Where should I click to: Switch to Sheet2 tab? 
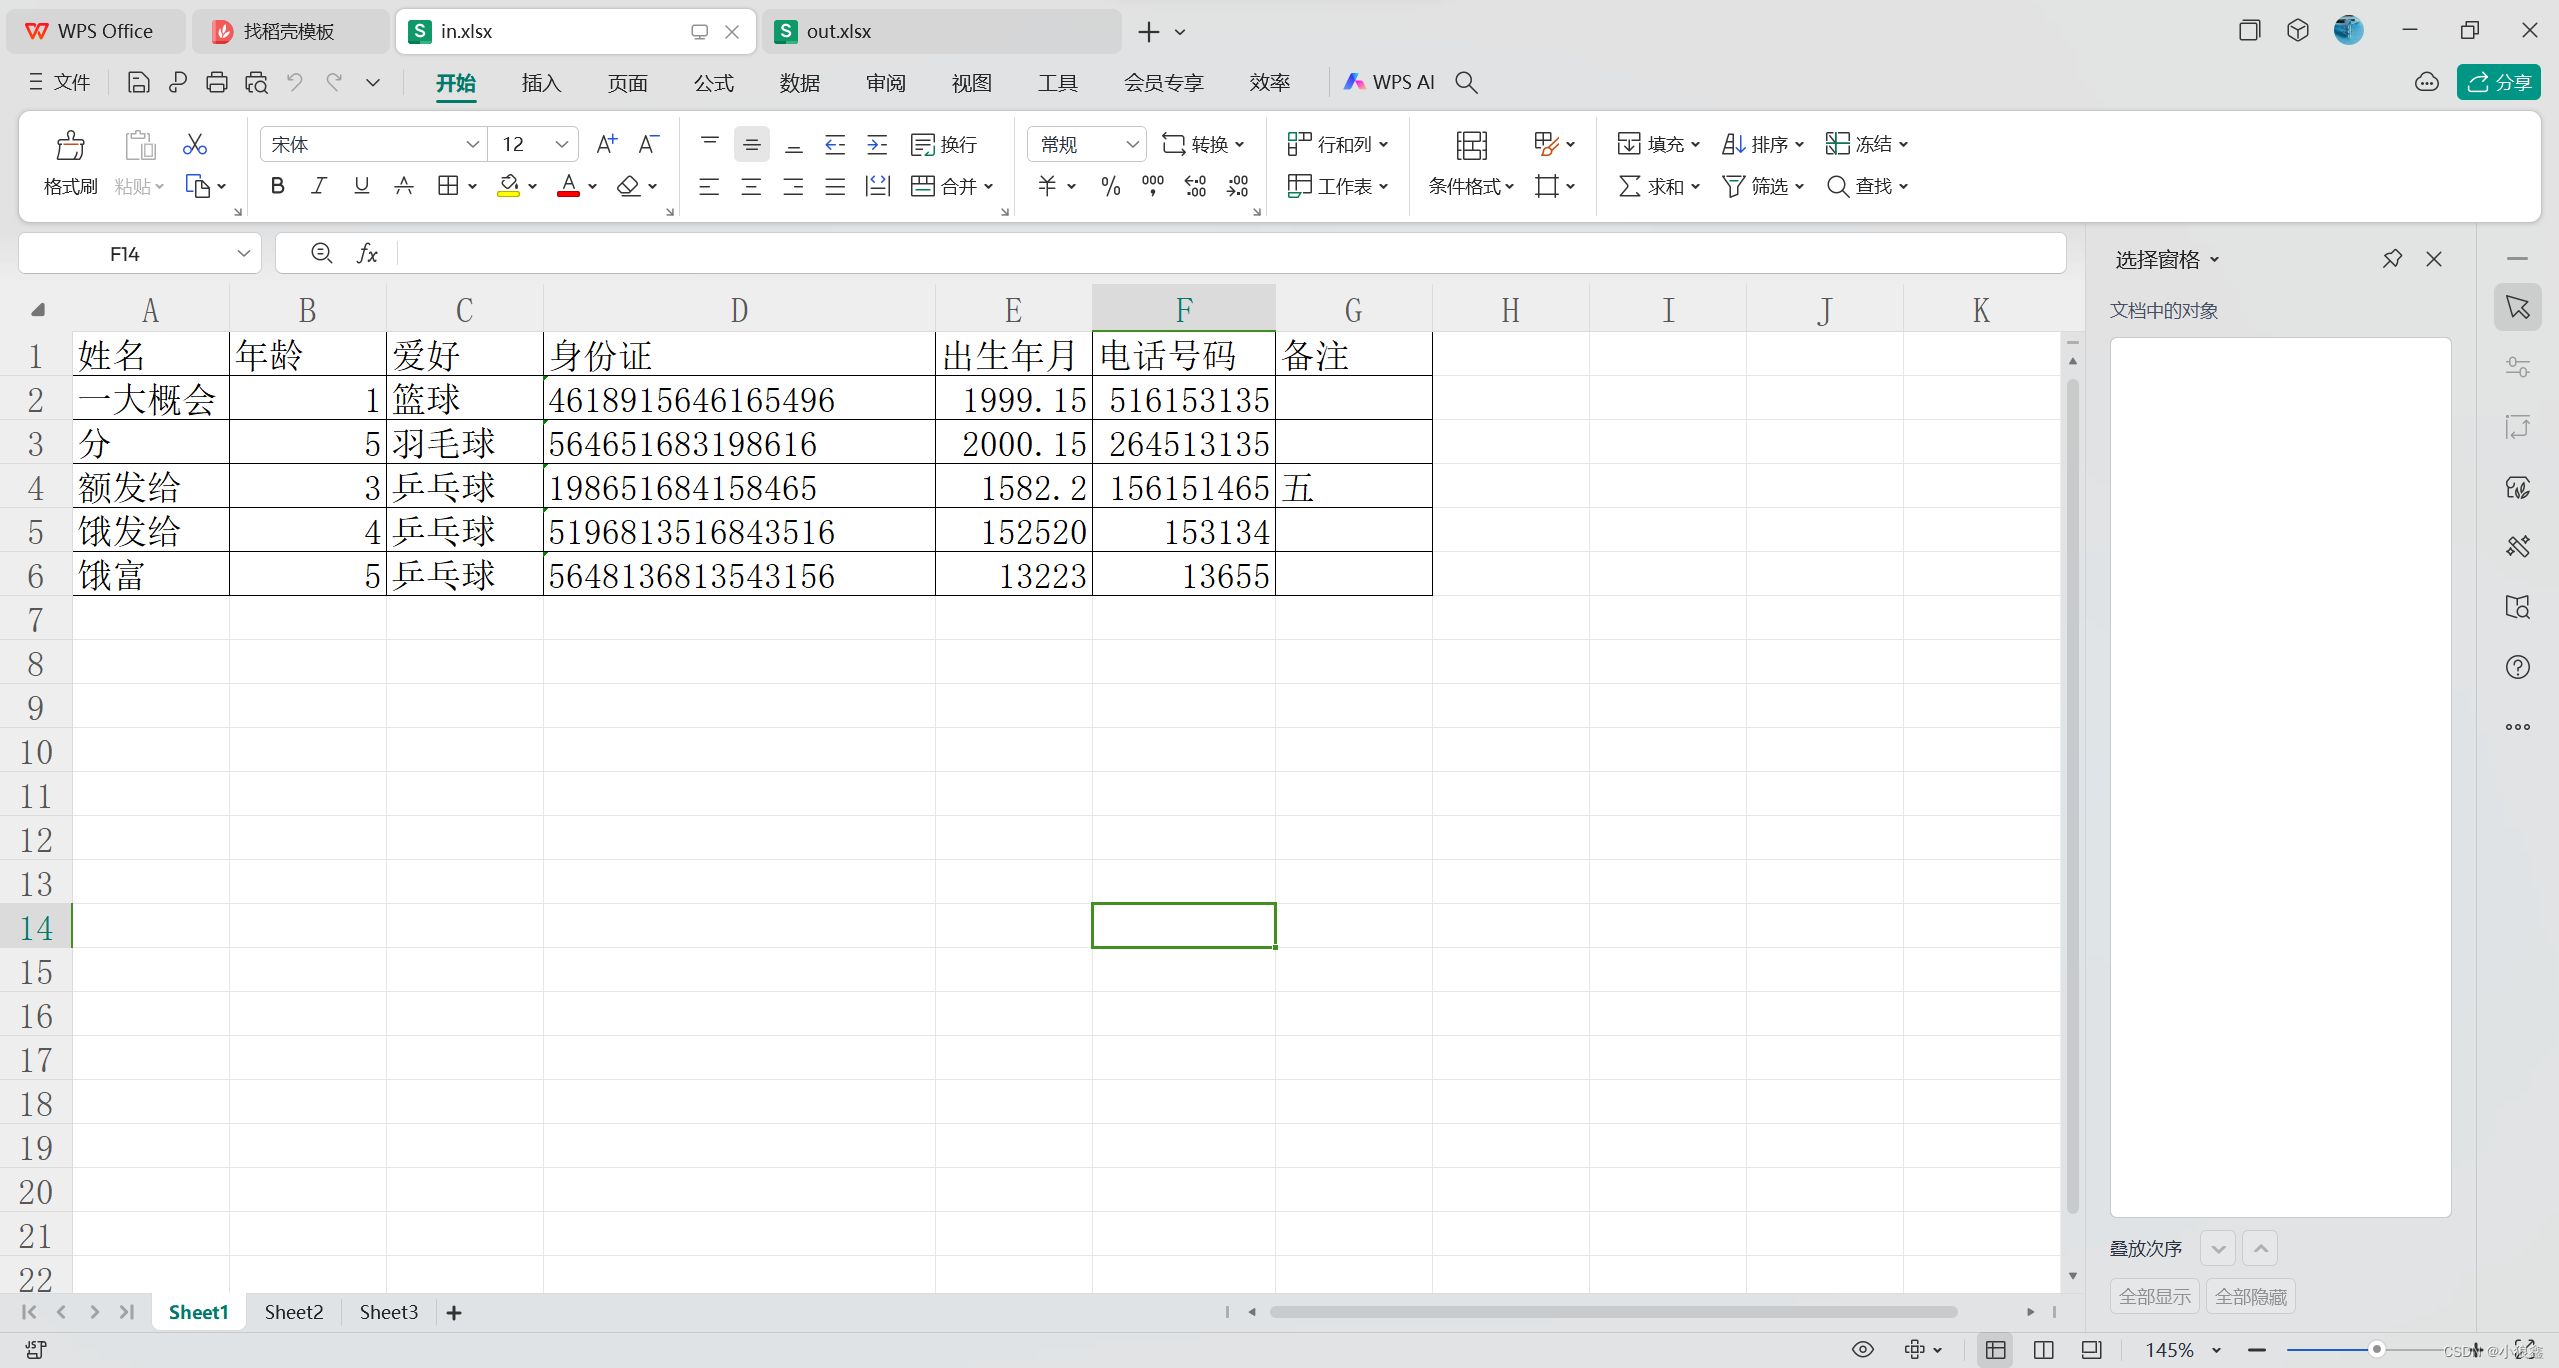[294, 1312]
